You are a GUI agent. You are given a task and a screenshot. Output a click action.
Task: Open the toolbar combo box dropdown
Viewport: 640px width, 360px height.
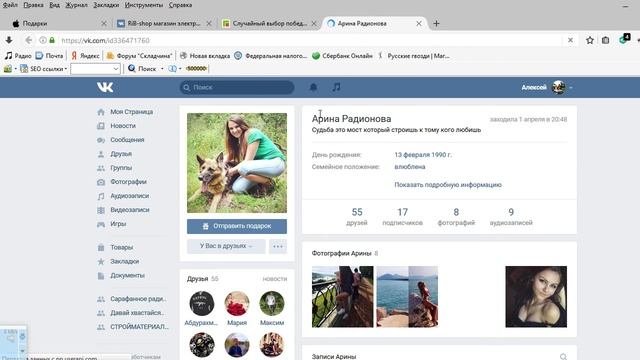(x=116, y=69)
